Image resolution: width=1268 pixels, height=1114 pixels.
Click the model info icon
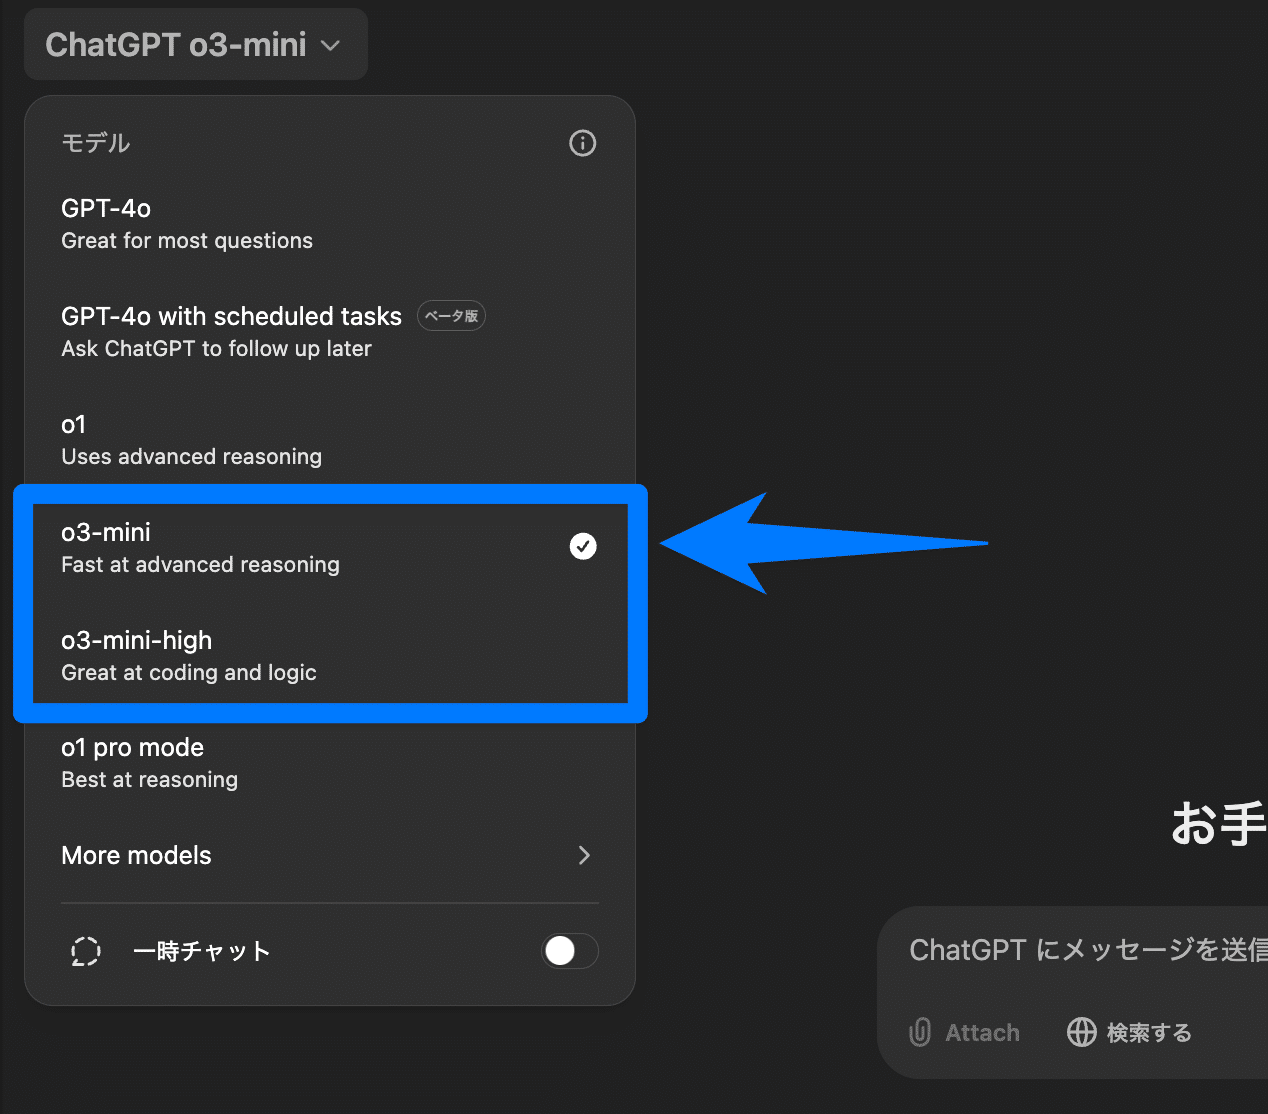point(582,143)
